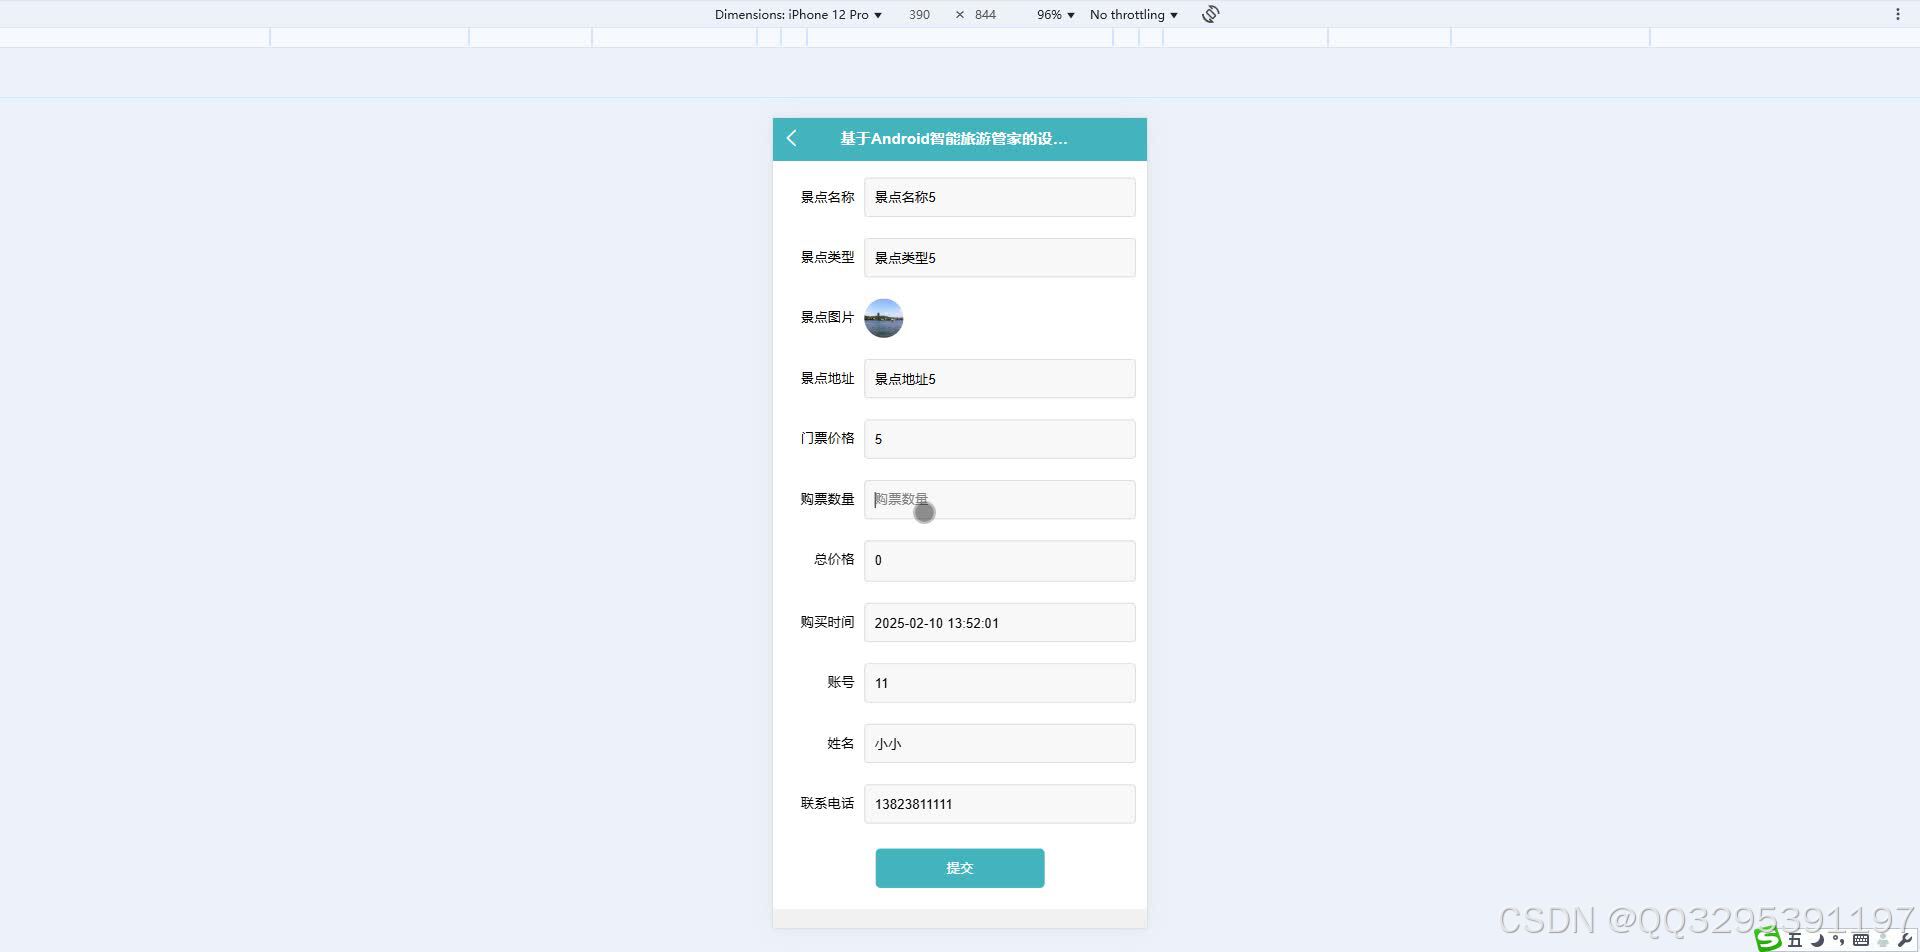Click the rotate device orientation icon

[x=1209, y=14]
